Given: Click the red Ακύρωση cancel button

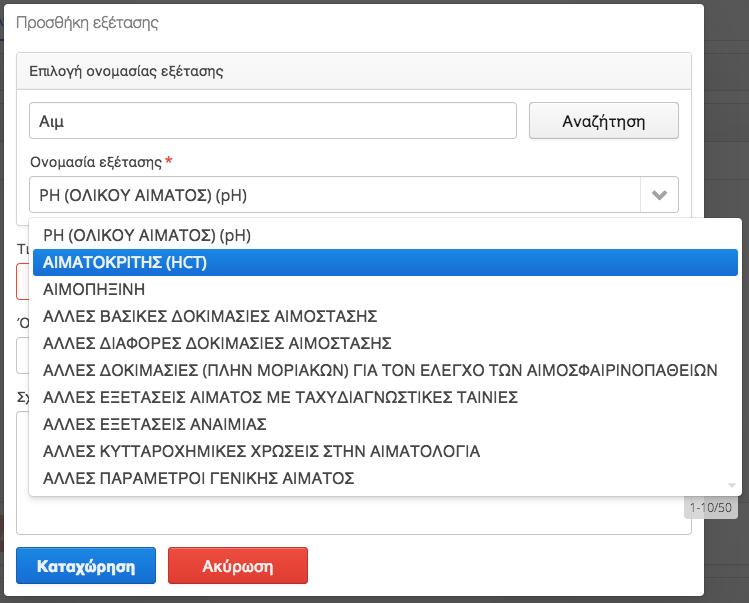Looking at the screenshot, I should tap(238, 566).
